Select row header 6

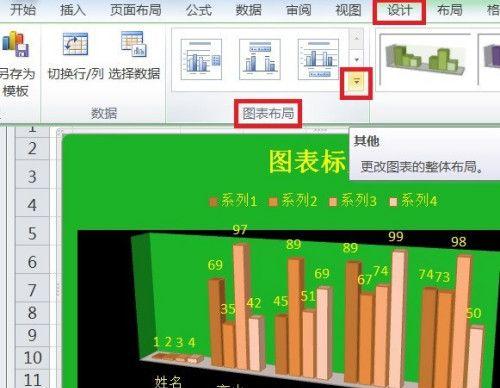[x=32, y=261]
